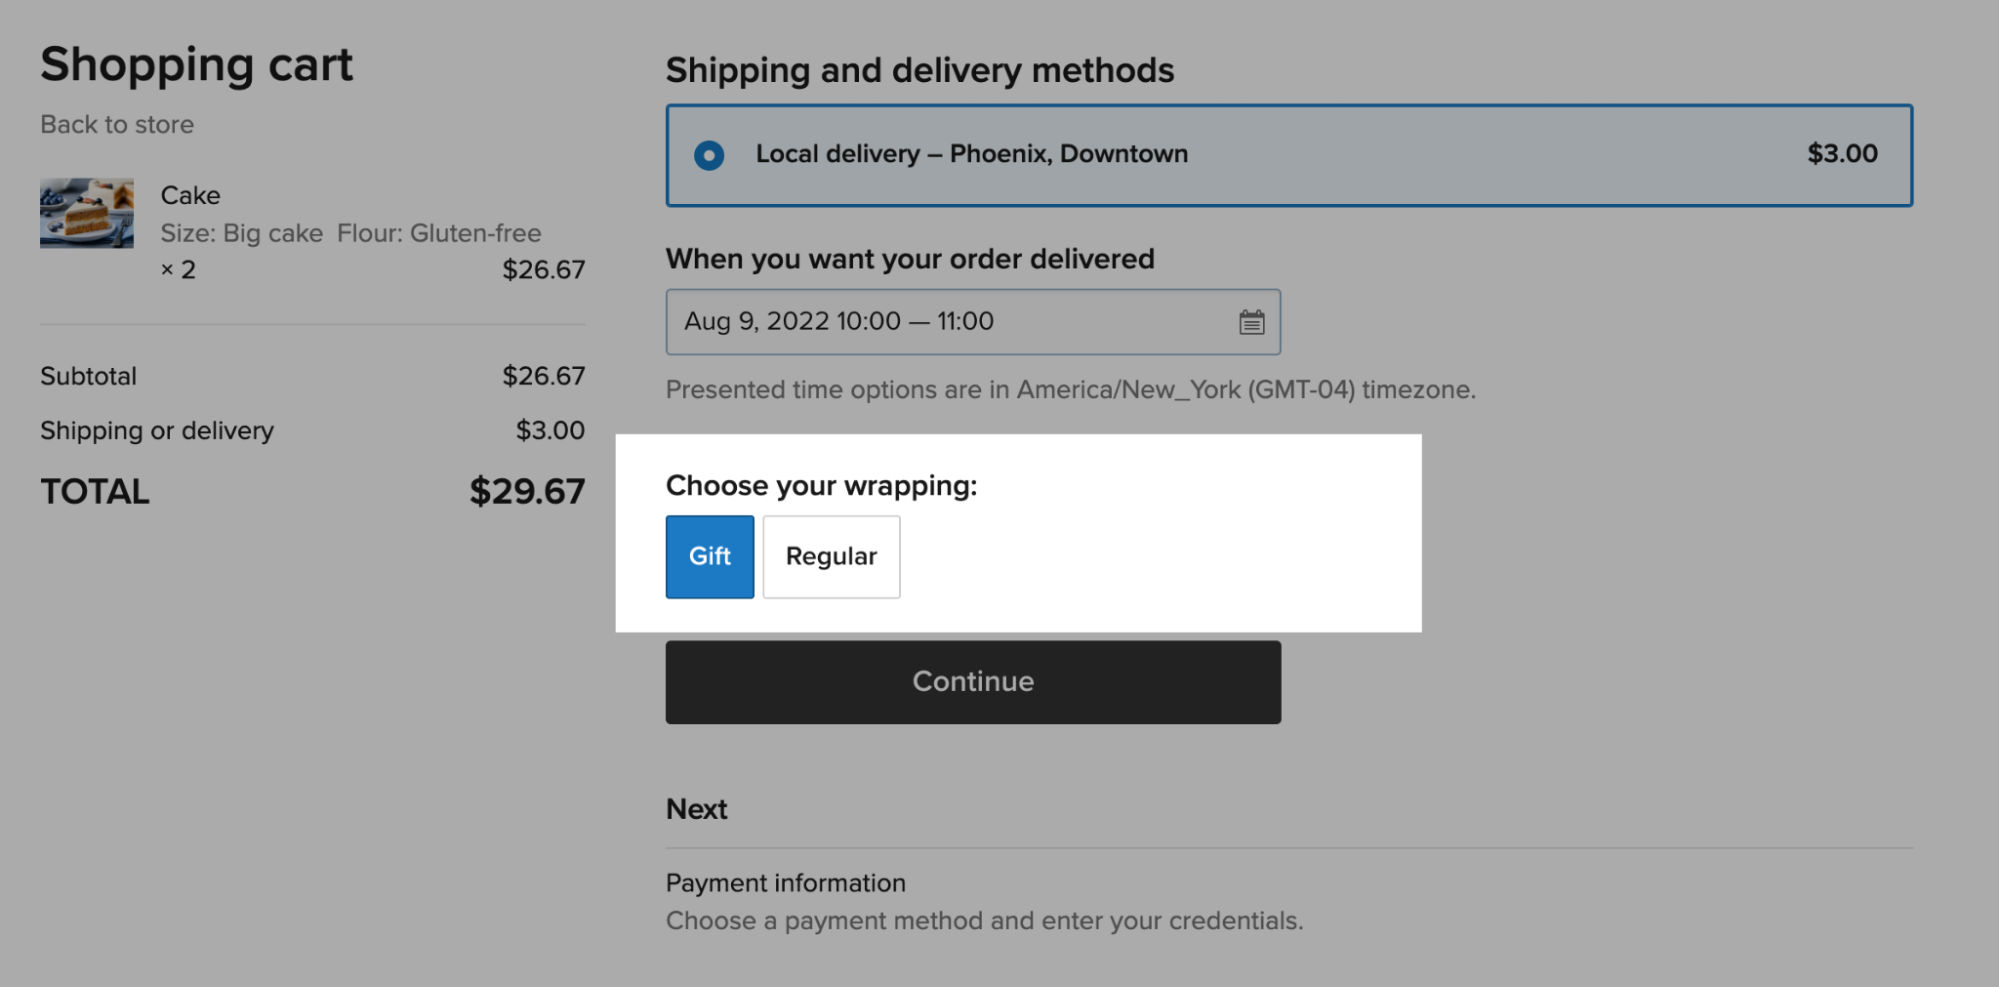This screenshot has height=987, width=1999.
Task: Expand the Payment information section
Action: 785,883
